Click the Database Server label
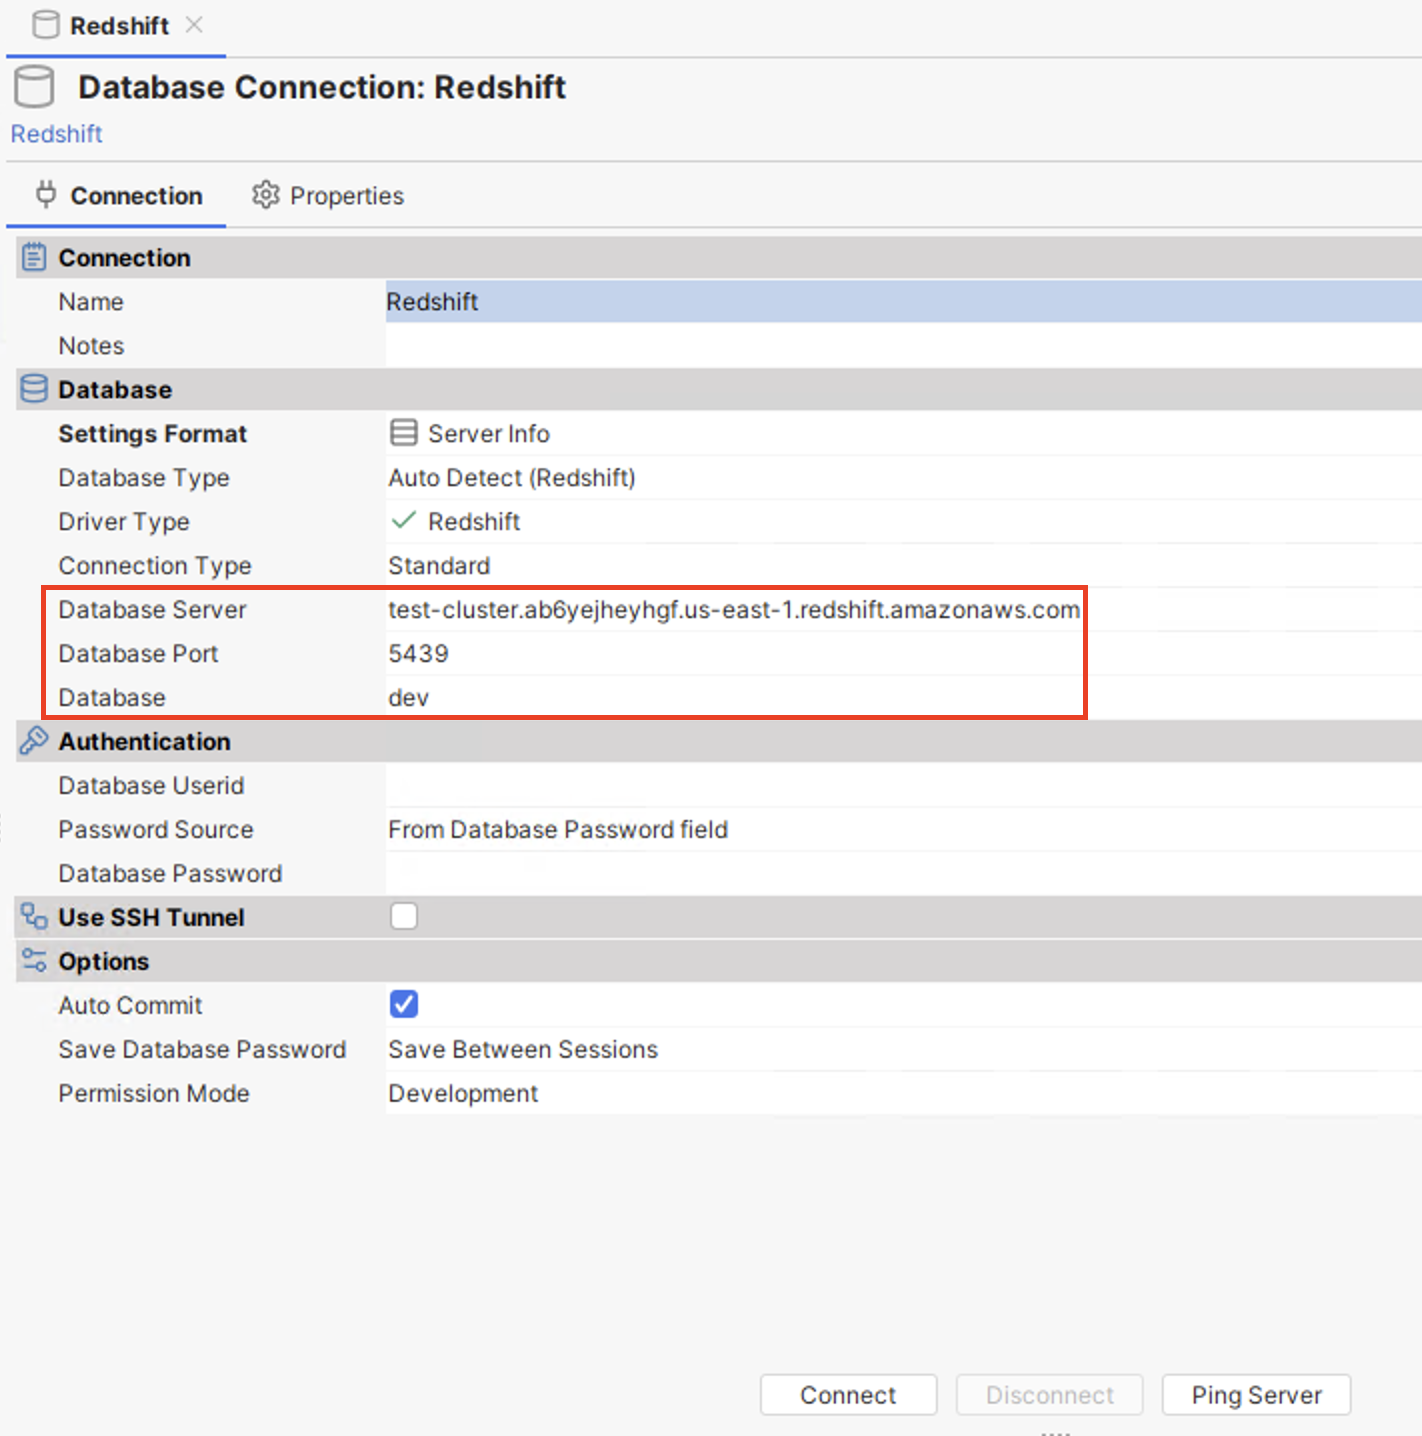This screenshot has height=1436, width=1422. (152, 609)
